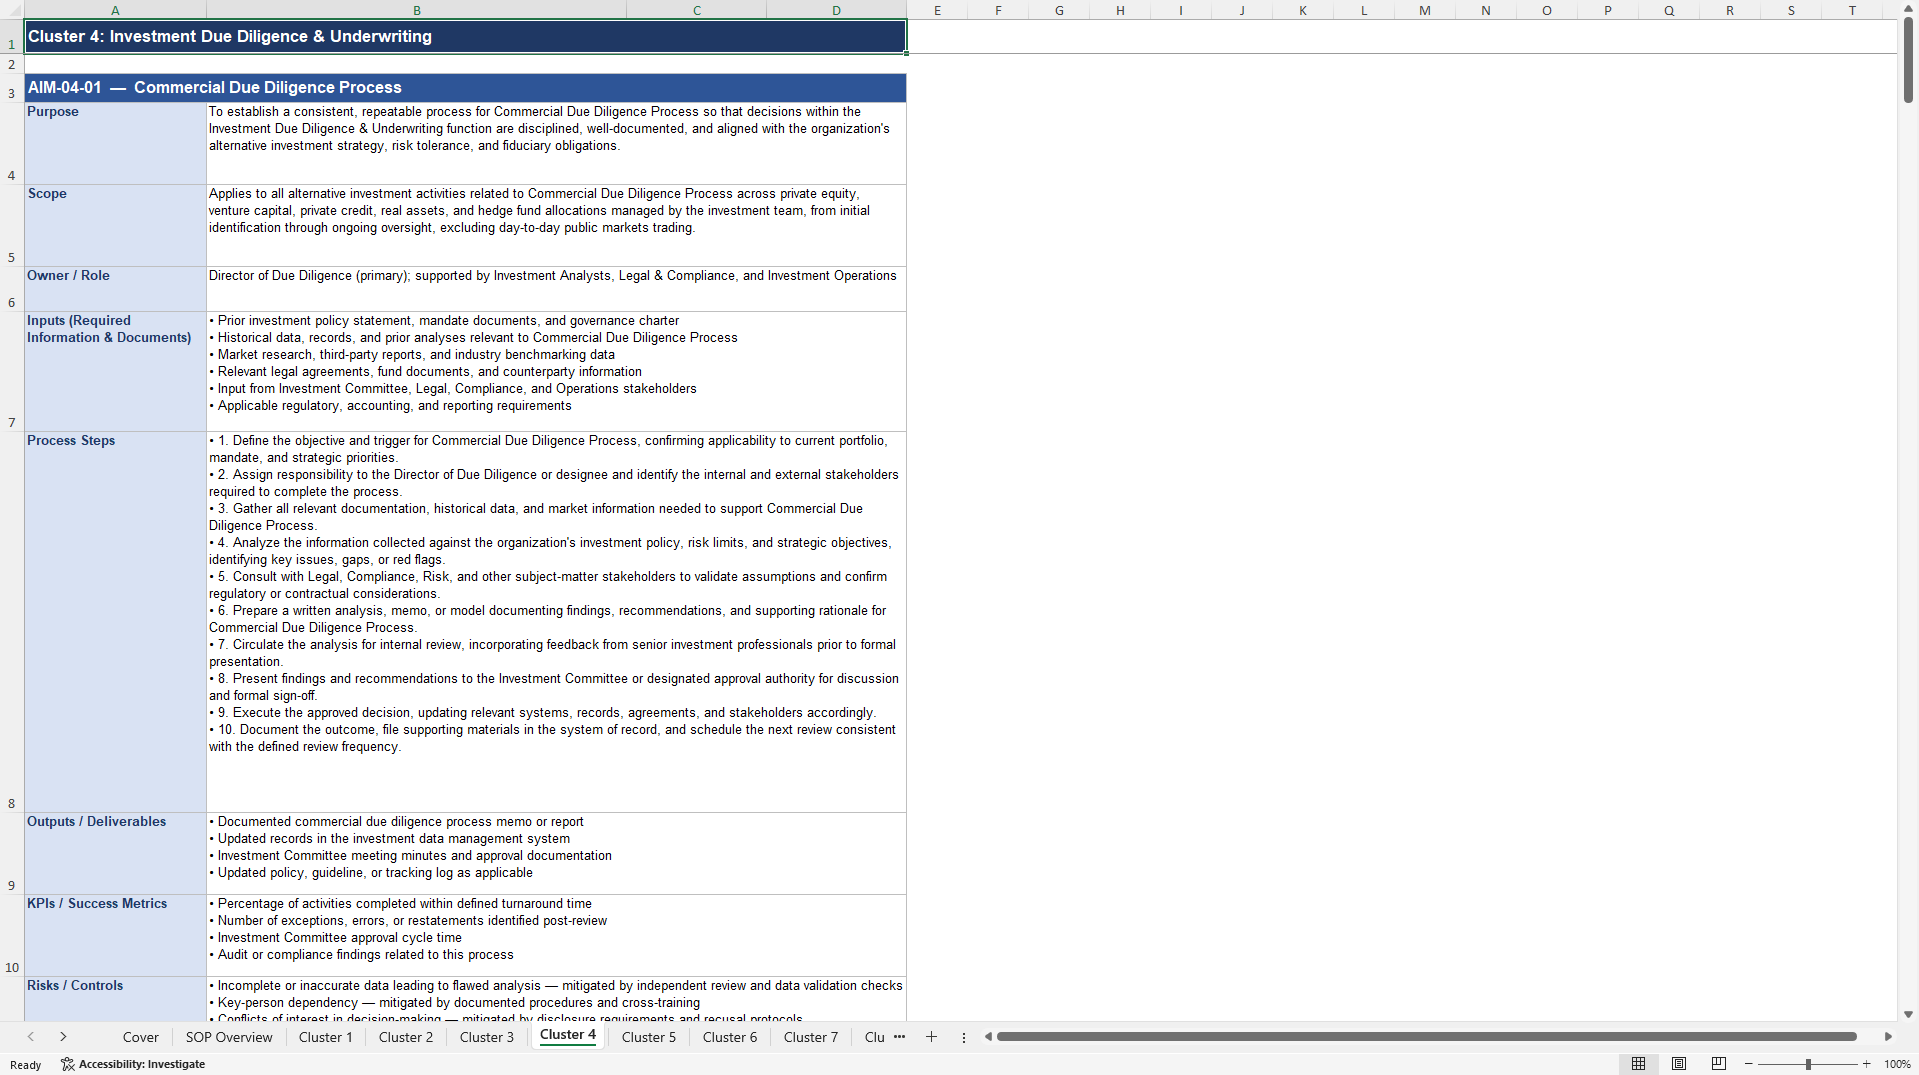Click the KPIs / Success Metrics cell
The width and height of the screenshot is (1919, 1075).
point(115,935)
